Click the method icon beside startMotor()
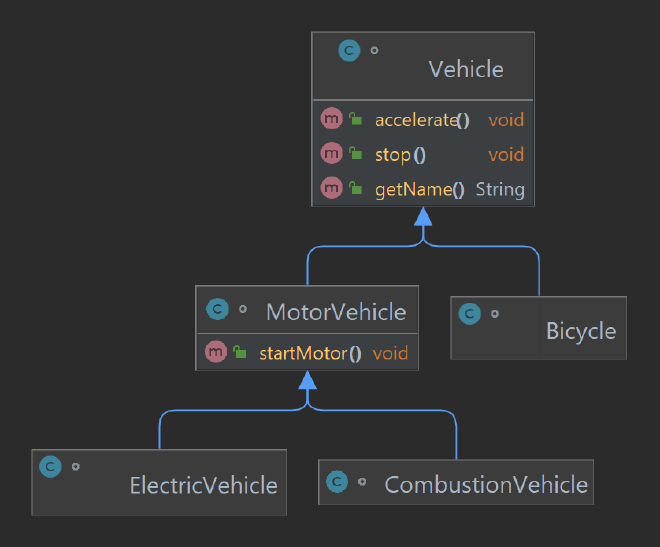 coord(216,351)
